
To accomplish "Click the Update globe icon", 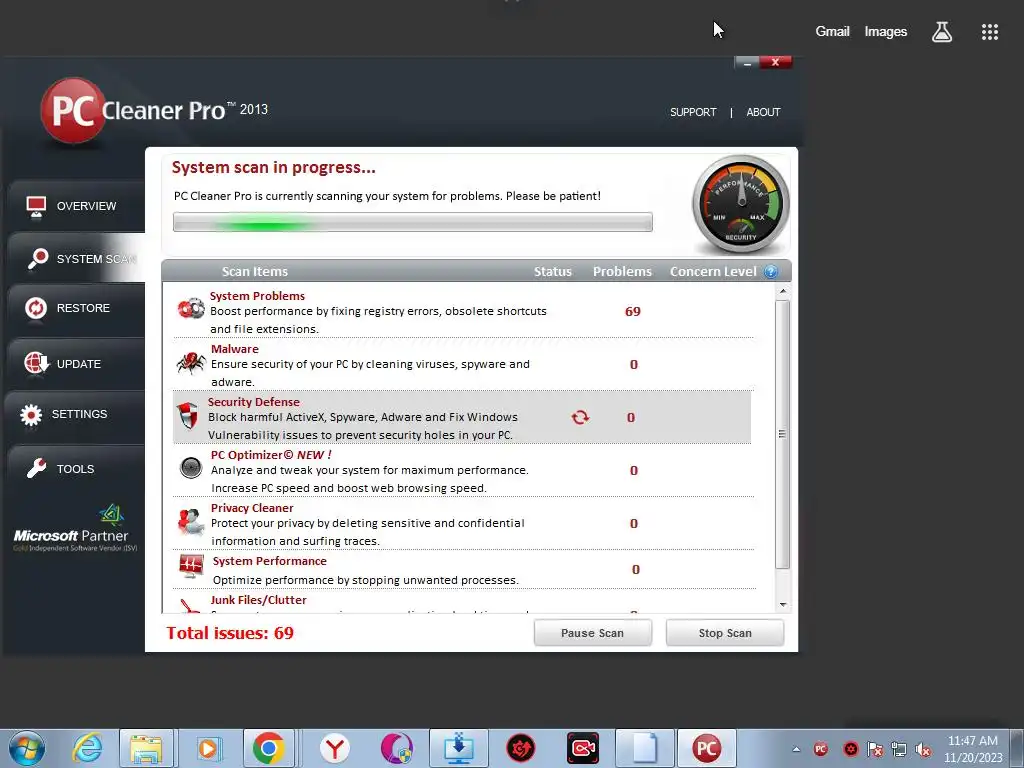I will click(x=36, y=363).
